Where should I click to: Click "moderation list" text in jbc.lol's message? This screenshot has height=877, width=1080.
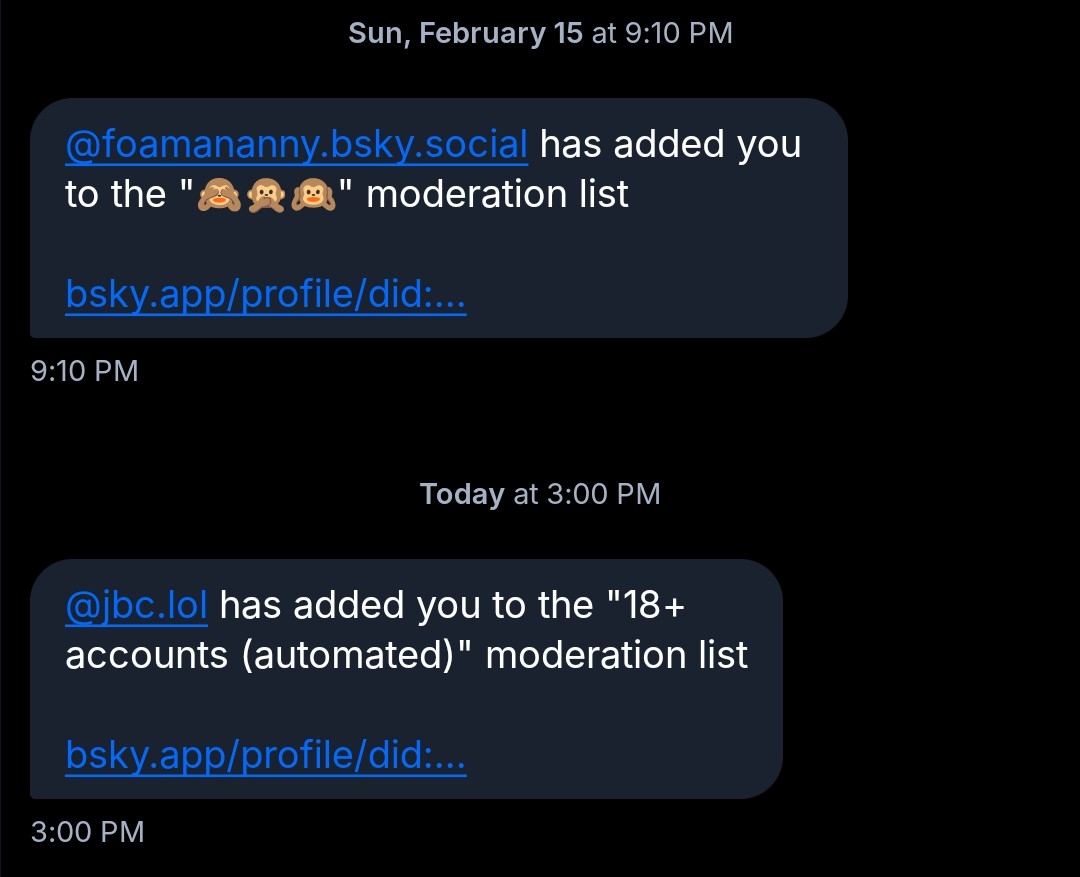click(616, 655)
